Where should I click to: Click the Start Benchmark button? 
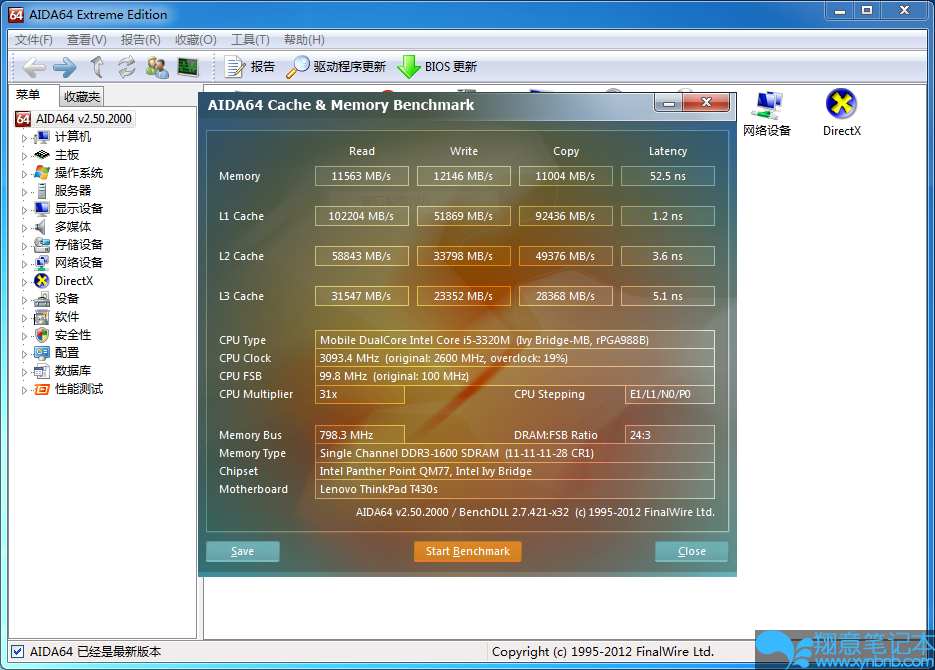468,551
